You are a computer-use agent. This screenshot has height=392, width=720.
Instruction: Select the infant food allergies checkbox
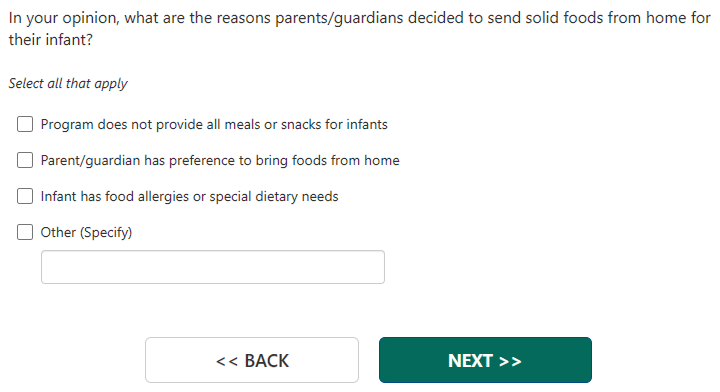tap(25, 196)
